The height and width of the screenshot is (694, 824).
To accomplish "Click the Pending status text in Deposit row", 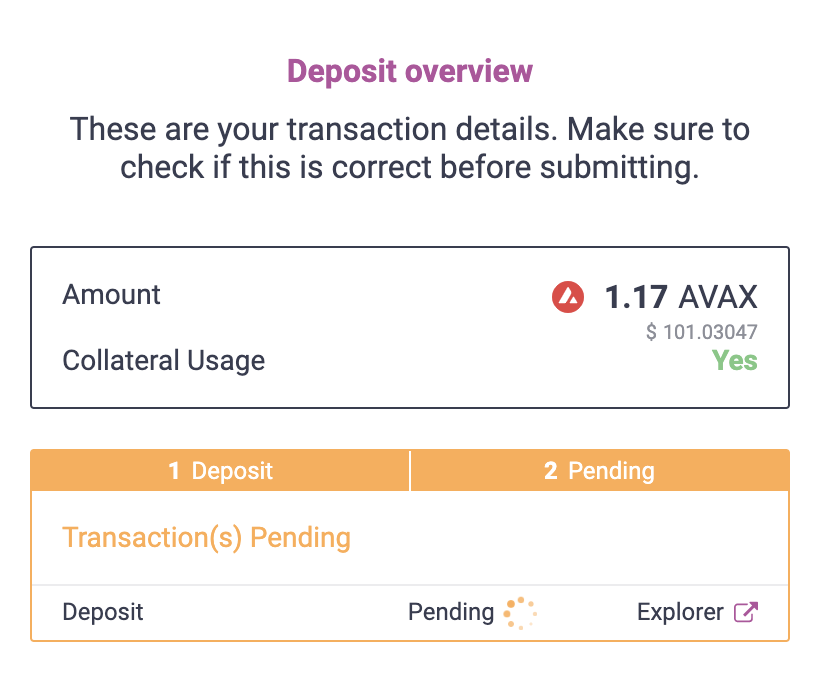I will pyautogui.click(x=451, y=612).
